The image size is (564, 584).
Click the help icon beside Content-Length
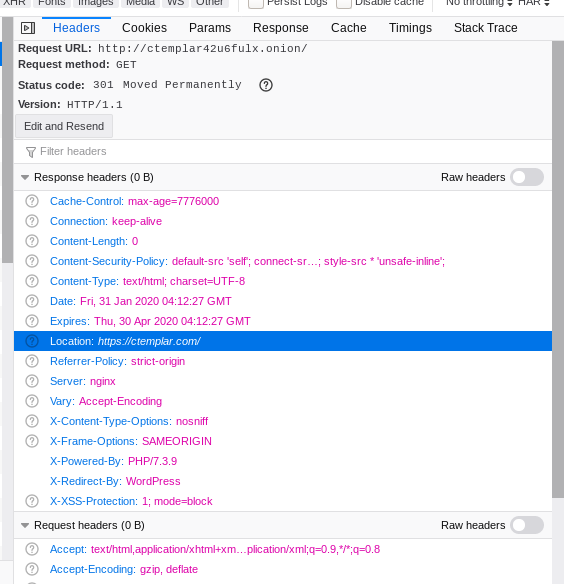32,241
